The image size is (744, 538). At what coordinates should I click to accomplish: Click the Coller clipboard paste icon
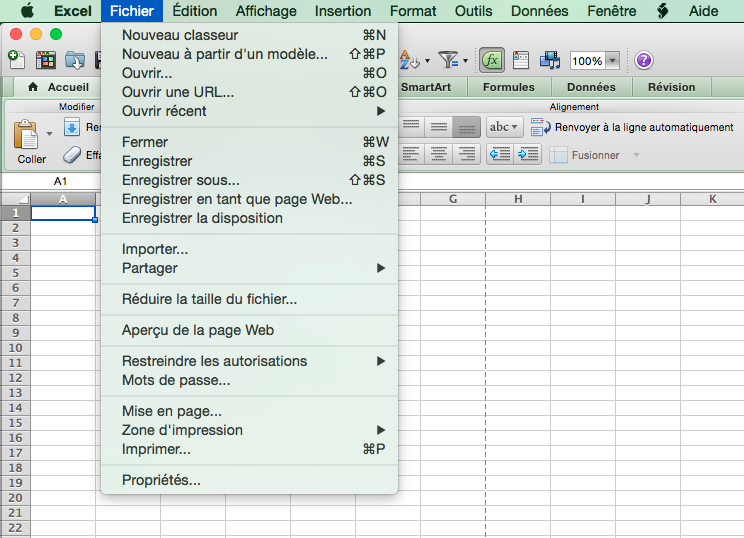(x=26, y=134)
